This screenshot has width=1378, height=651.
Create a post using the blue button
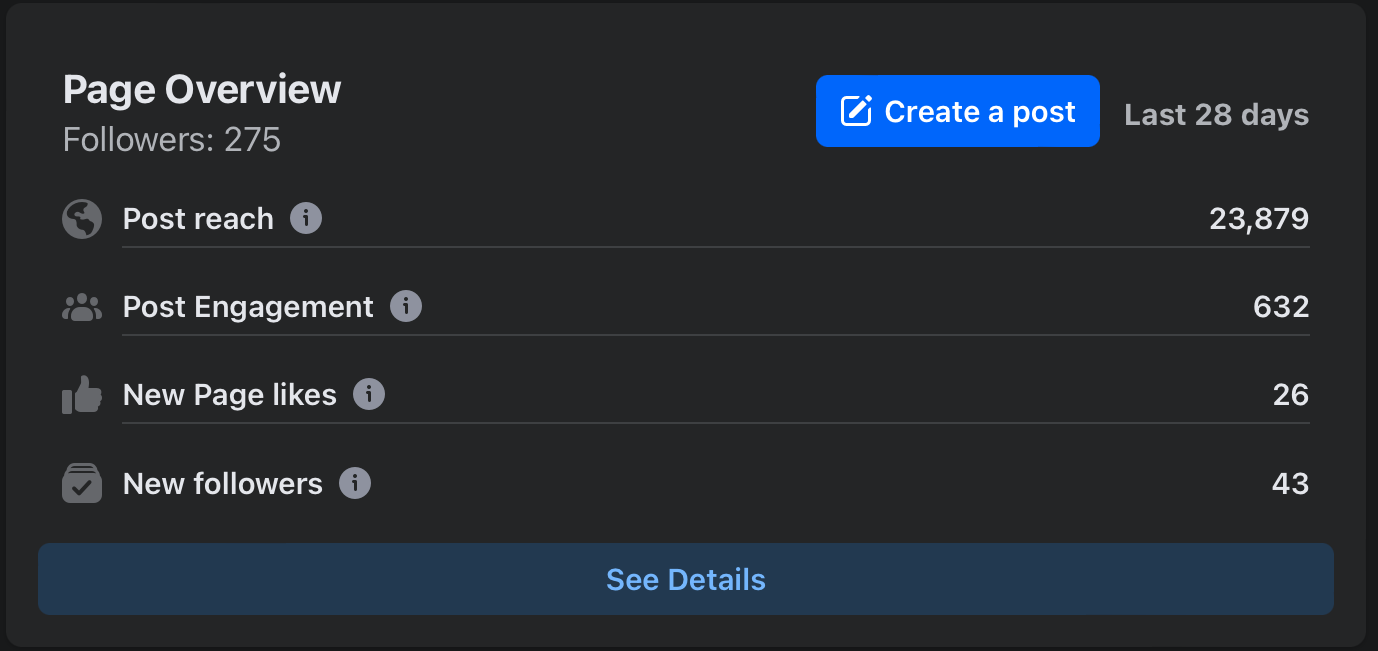(958, 111)
